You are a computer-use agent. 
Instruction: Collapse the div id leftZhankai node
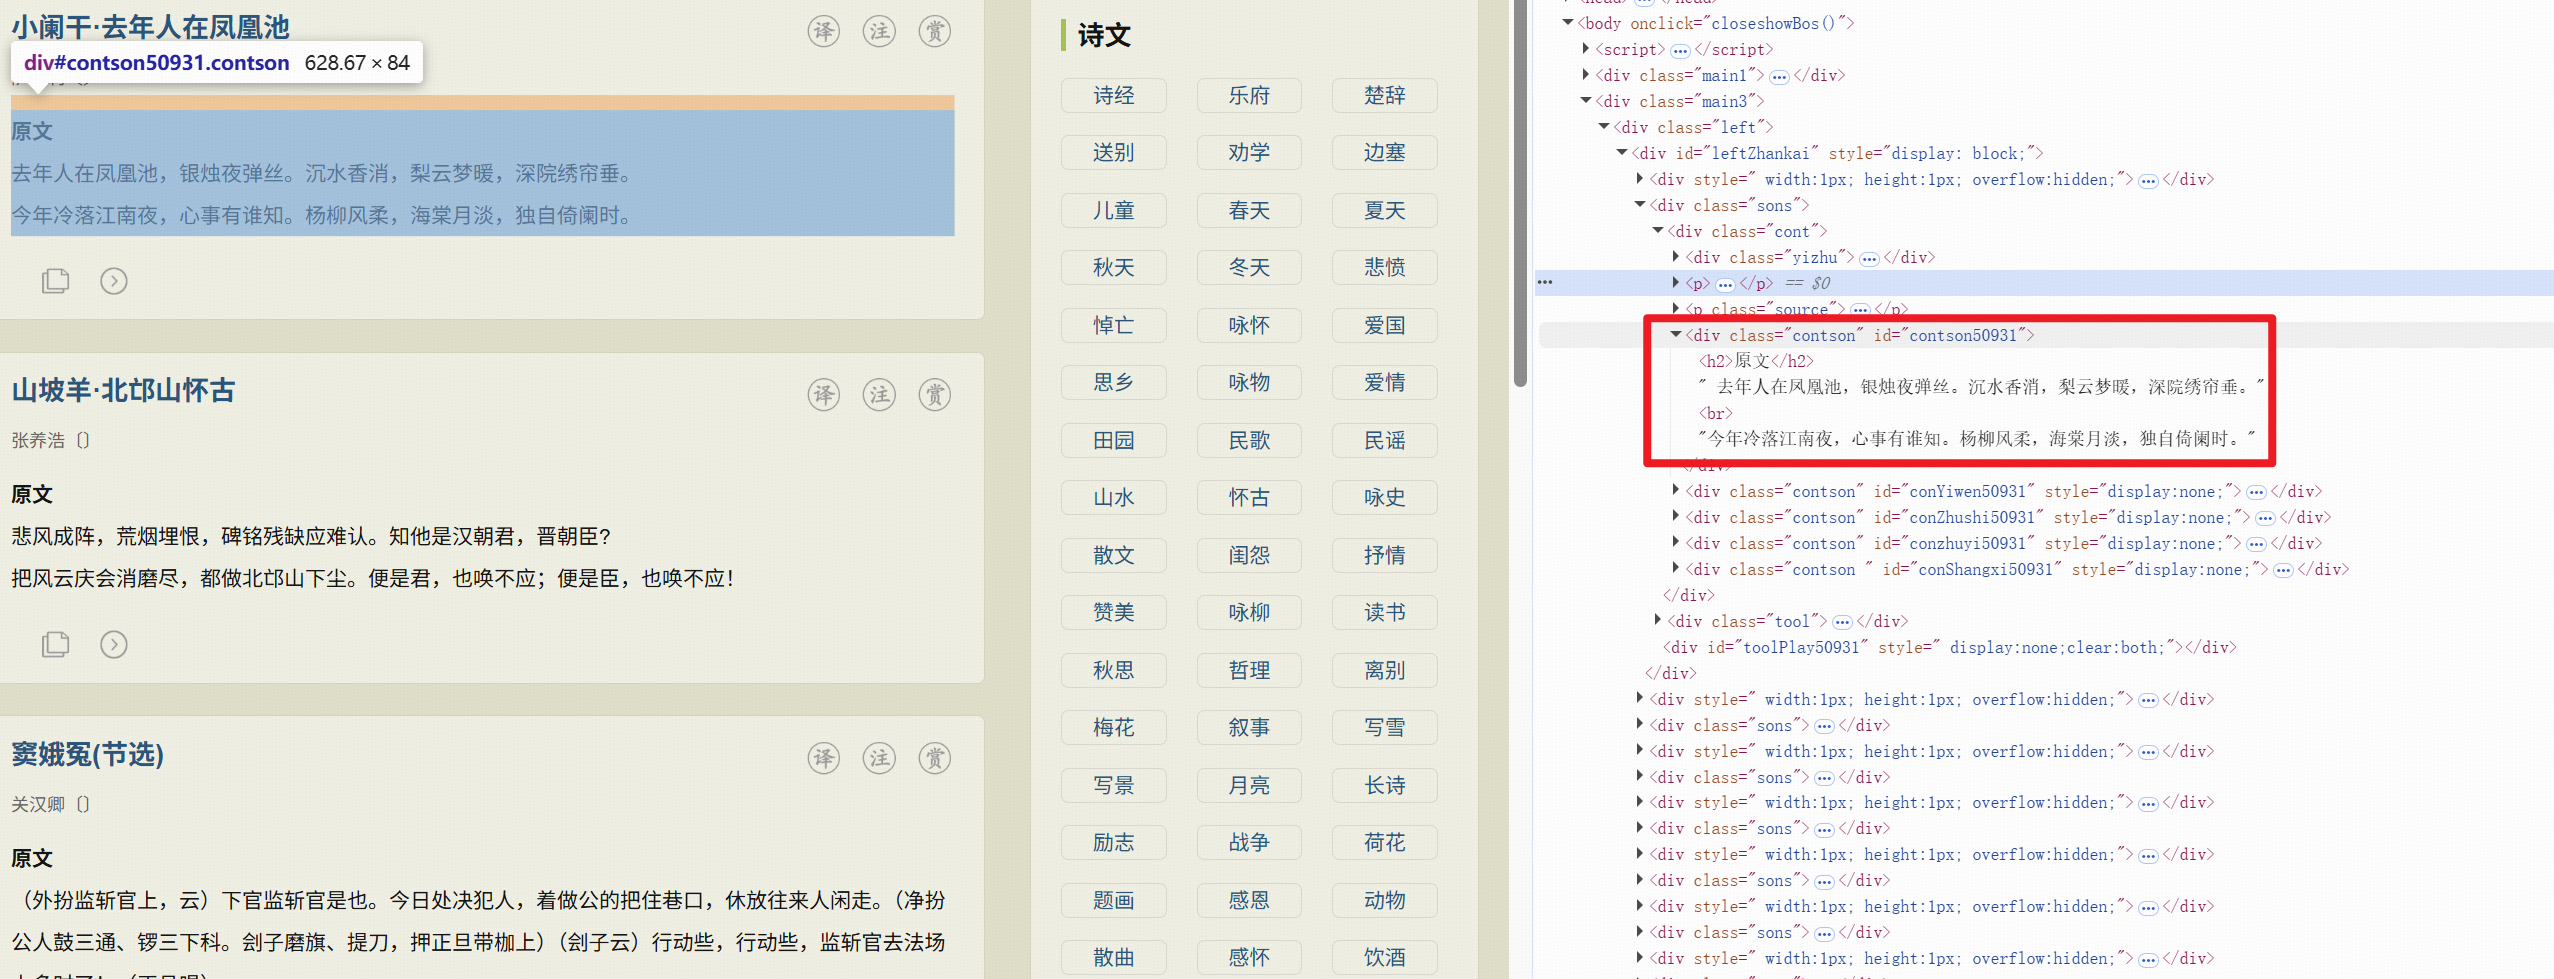pyautogui.click(x=1622, y=152)
